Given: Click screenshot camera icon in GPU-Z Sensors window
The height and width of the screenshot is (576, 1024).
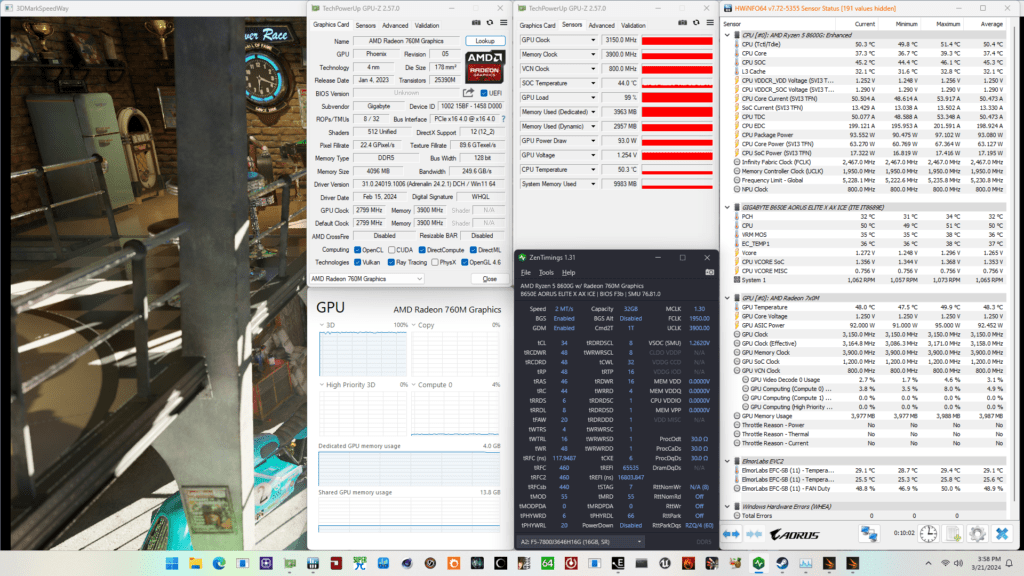Looking at the screenshot, I should pyautogui.click(x=682, y=23).
